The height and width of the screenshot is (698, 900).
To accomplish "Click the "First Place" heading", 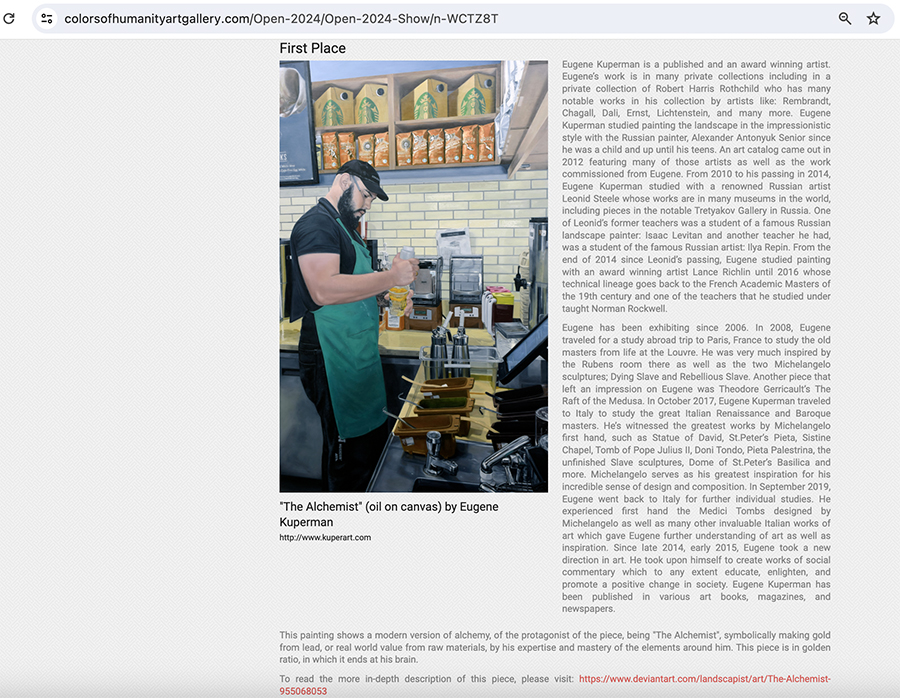I will point(312,48).
